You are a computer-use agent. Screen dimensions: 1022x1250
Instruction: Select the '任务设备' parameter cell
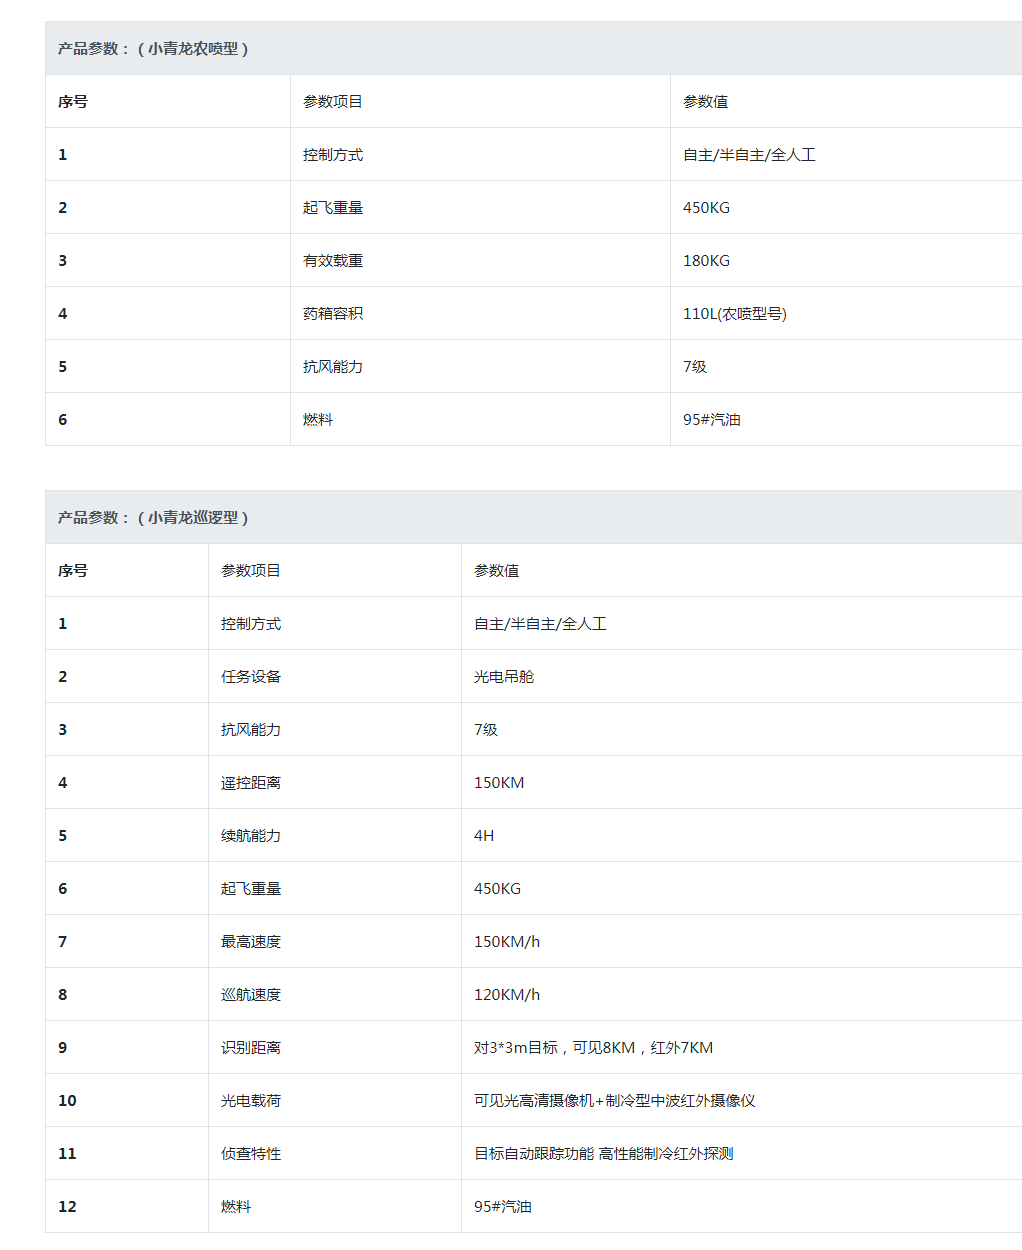pos(251,676)
